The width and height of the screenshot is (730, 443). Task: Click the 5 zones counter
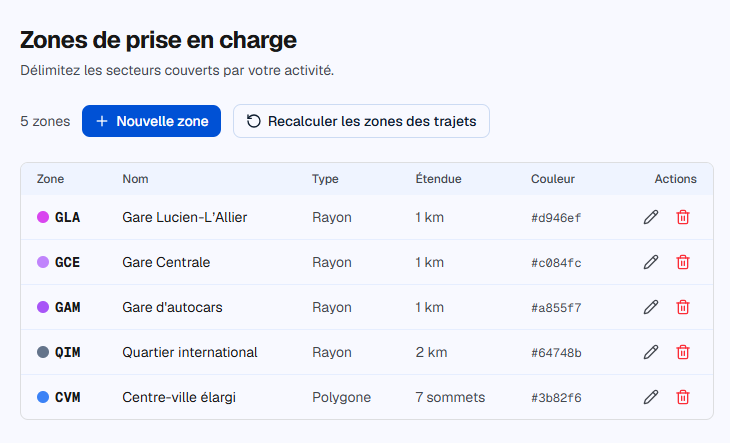[x=45, y=121]
